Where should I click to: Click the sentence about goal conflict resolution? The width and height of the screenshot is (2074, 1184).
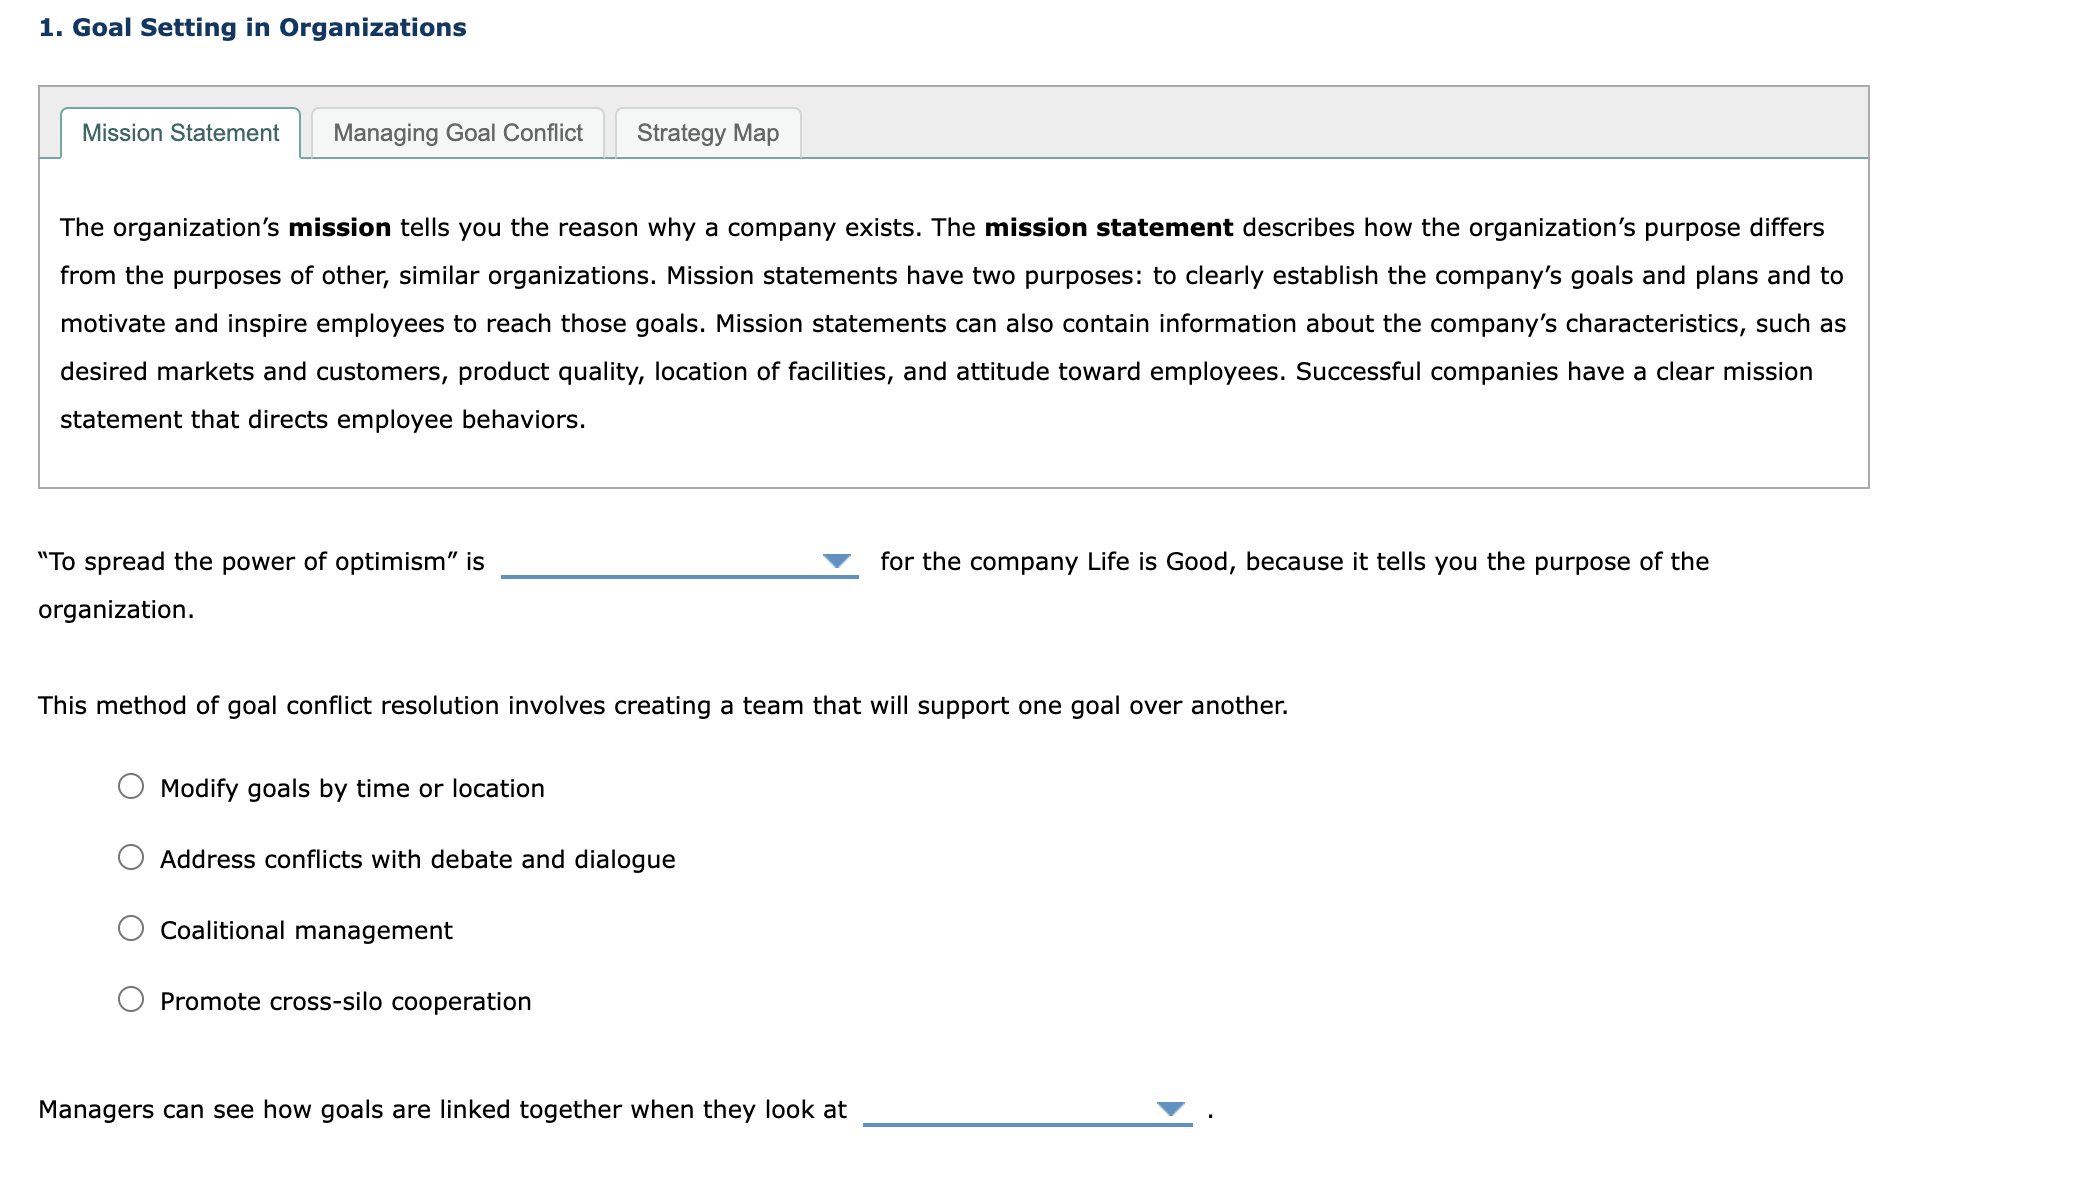coord(660,704)
